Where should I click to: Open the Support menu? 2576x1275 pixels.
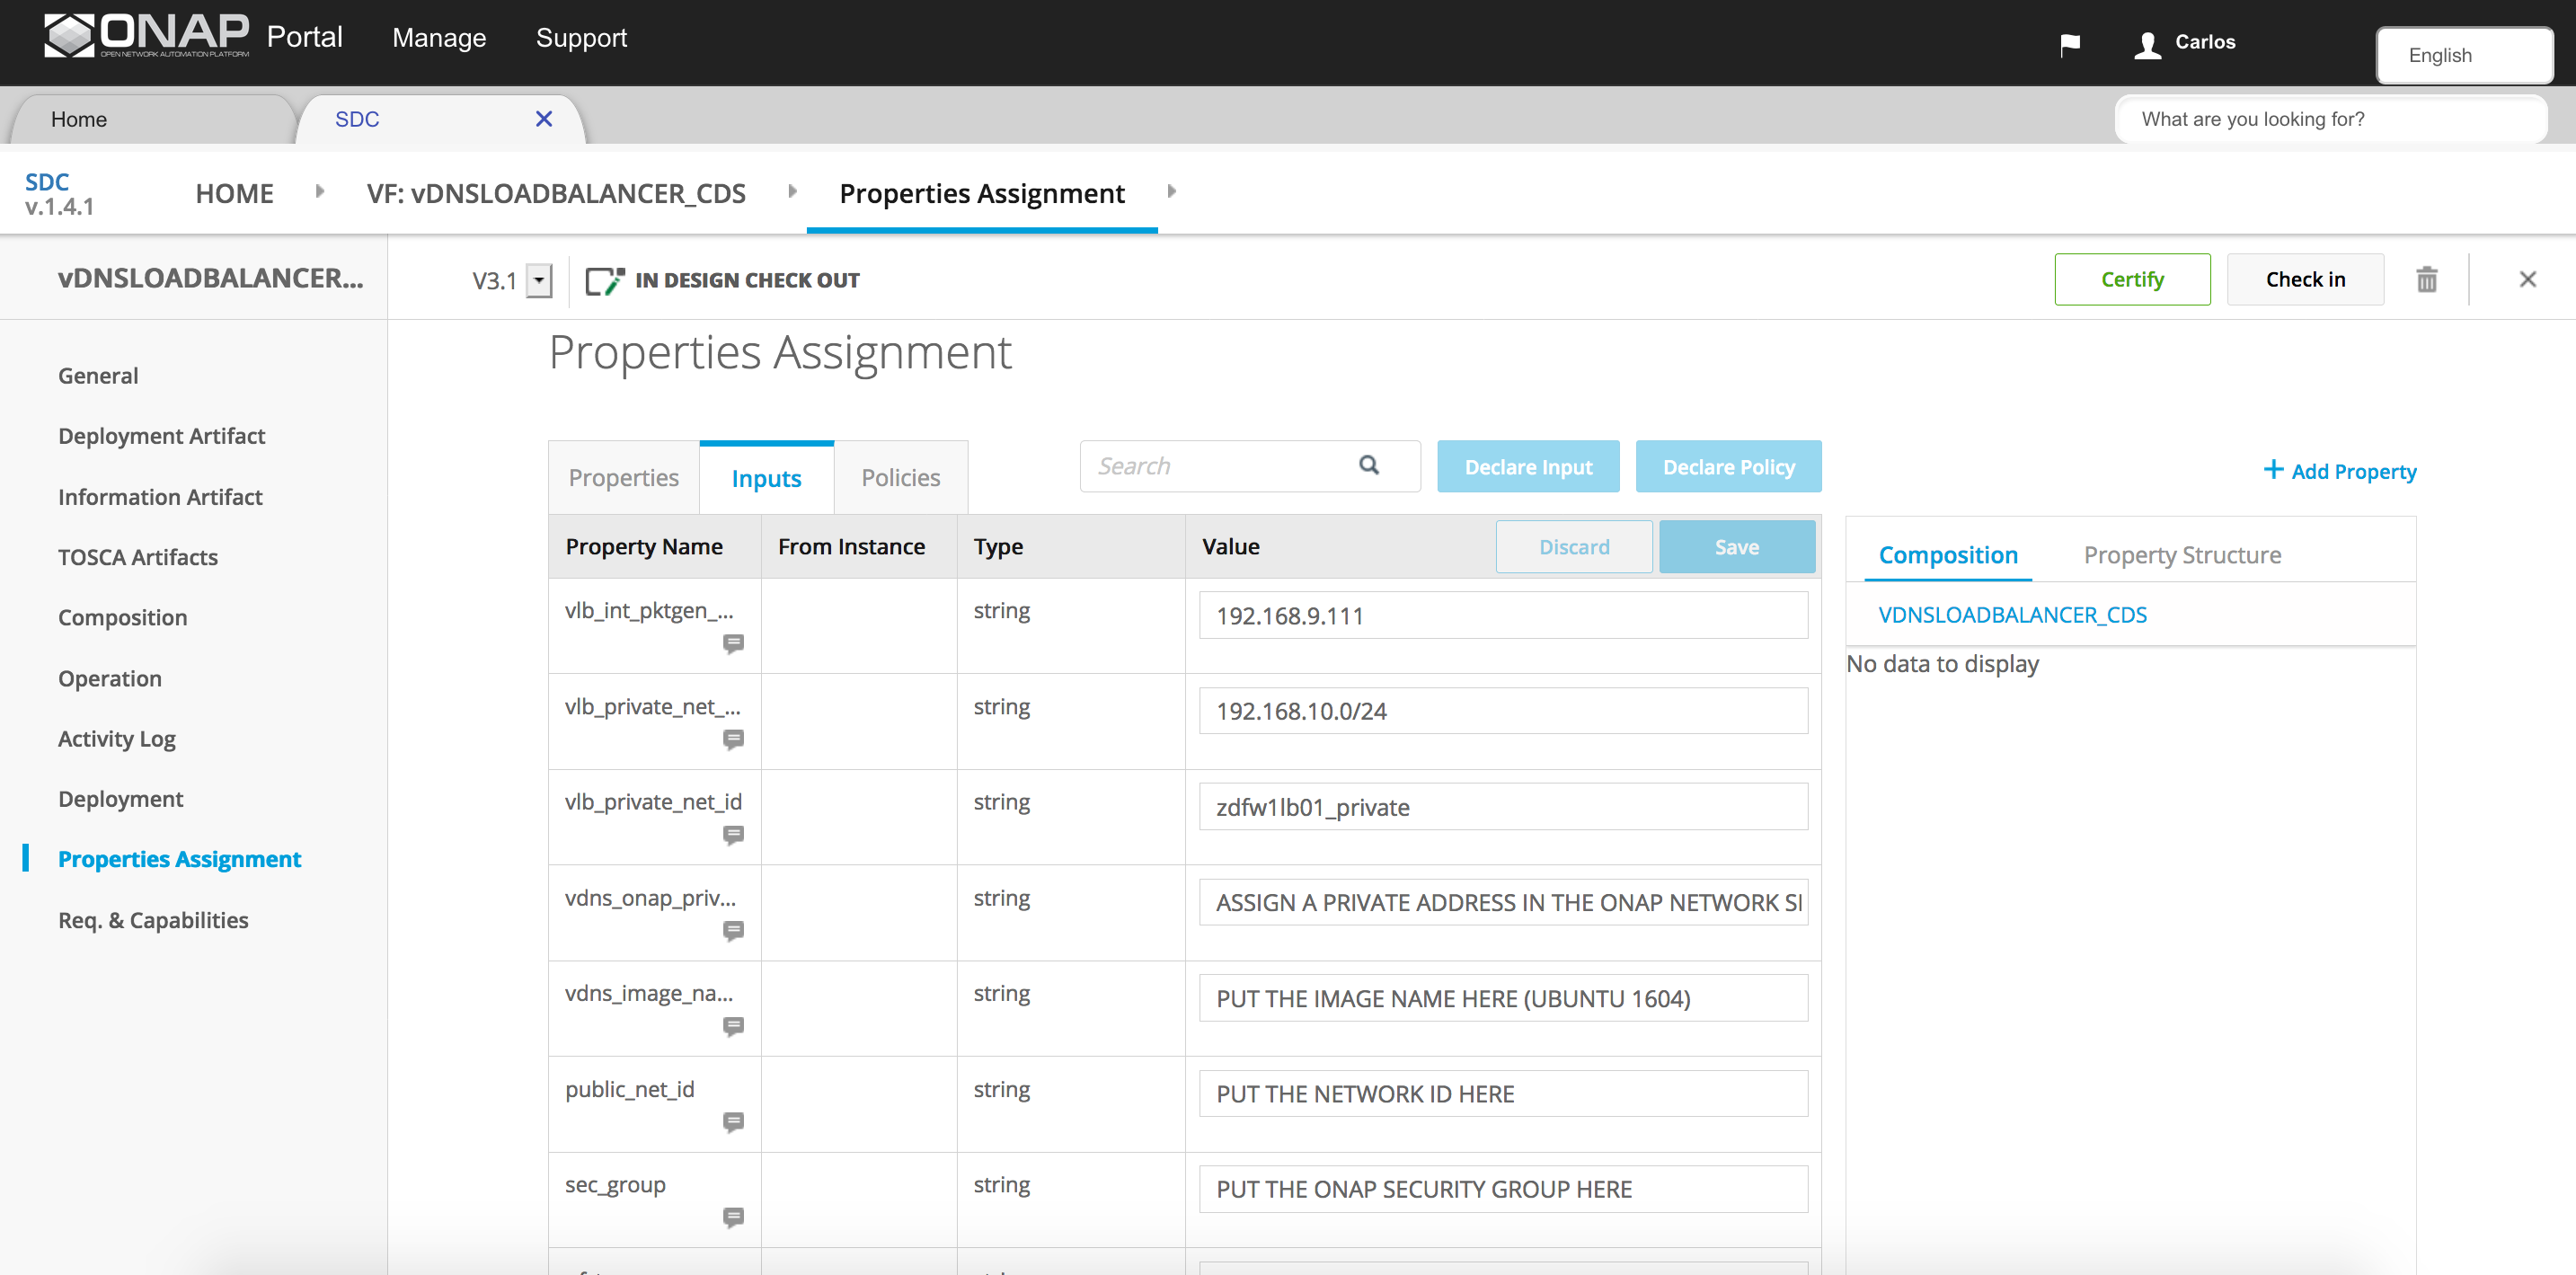[581, 38]
